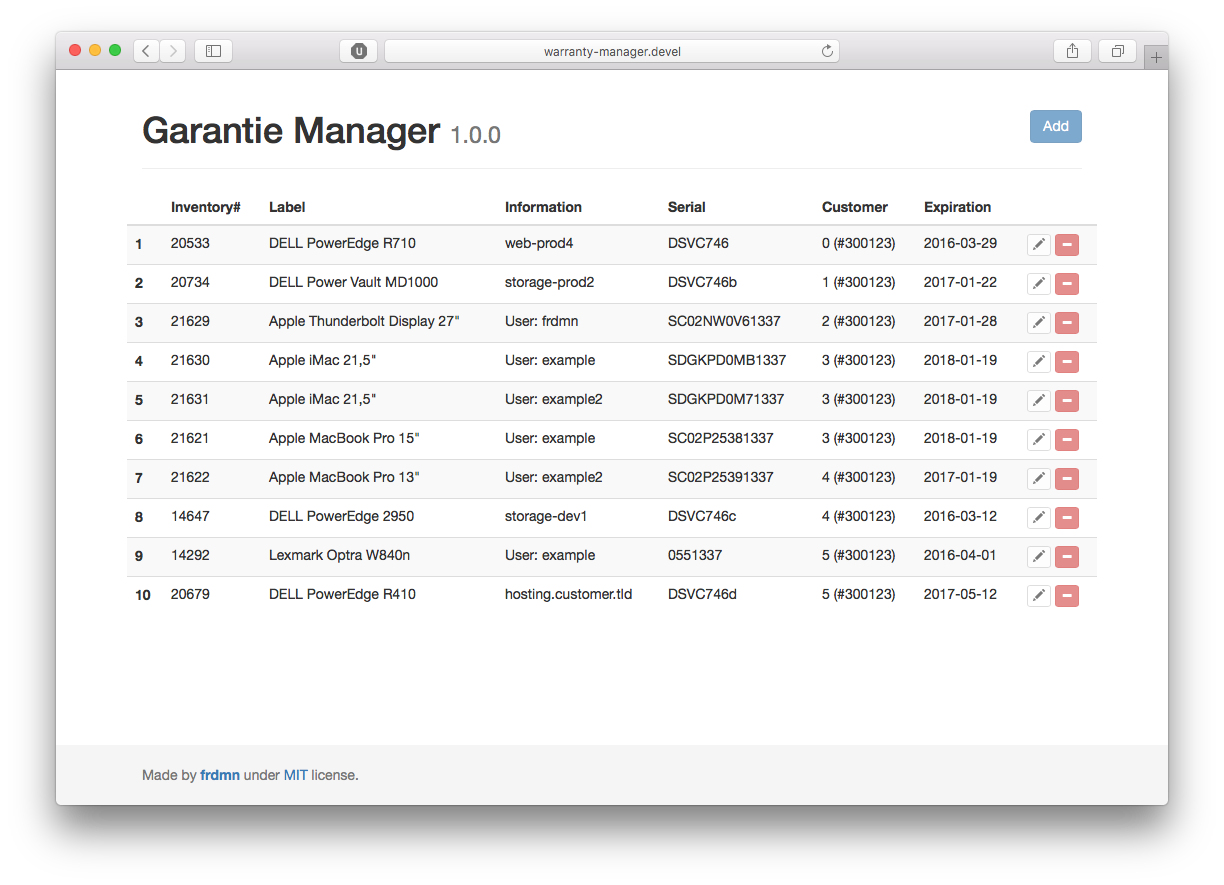
Task: Open a new browser tab
Action: point(1156,55)
